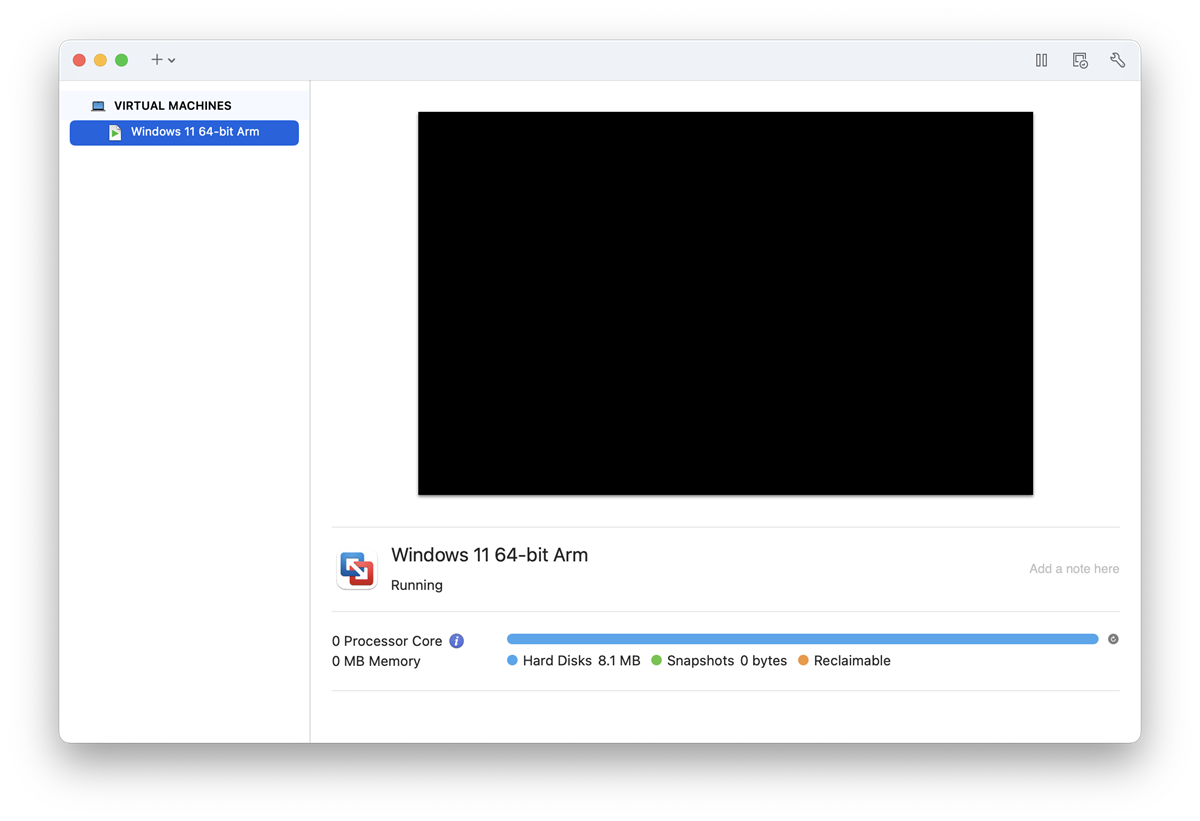Open the black VM screen preview
This screenshot has height=821, width=1200.
pos(725,303)
